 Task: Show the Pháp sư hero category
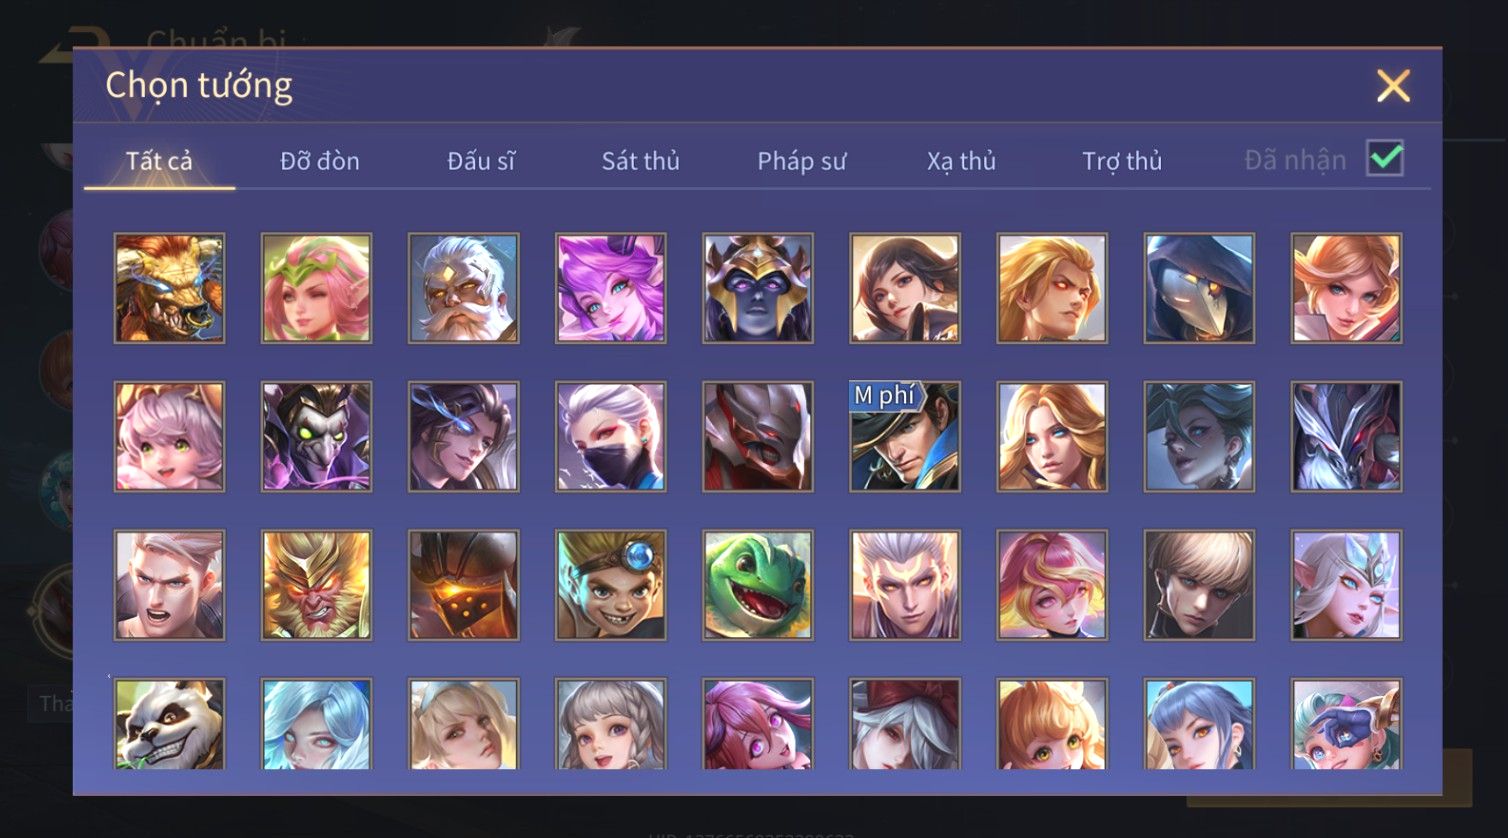pos(801,161)
